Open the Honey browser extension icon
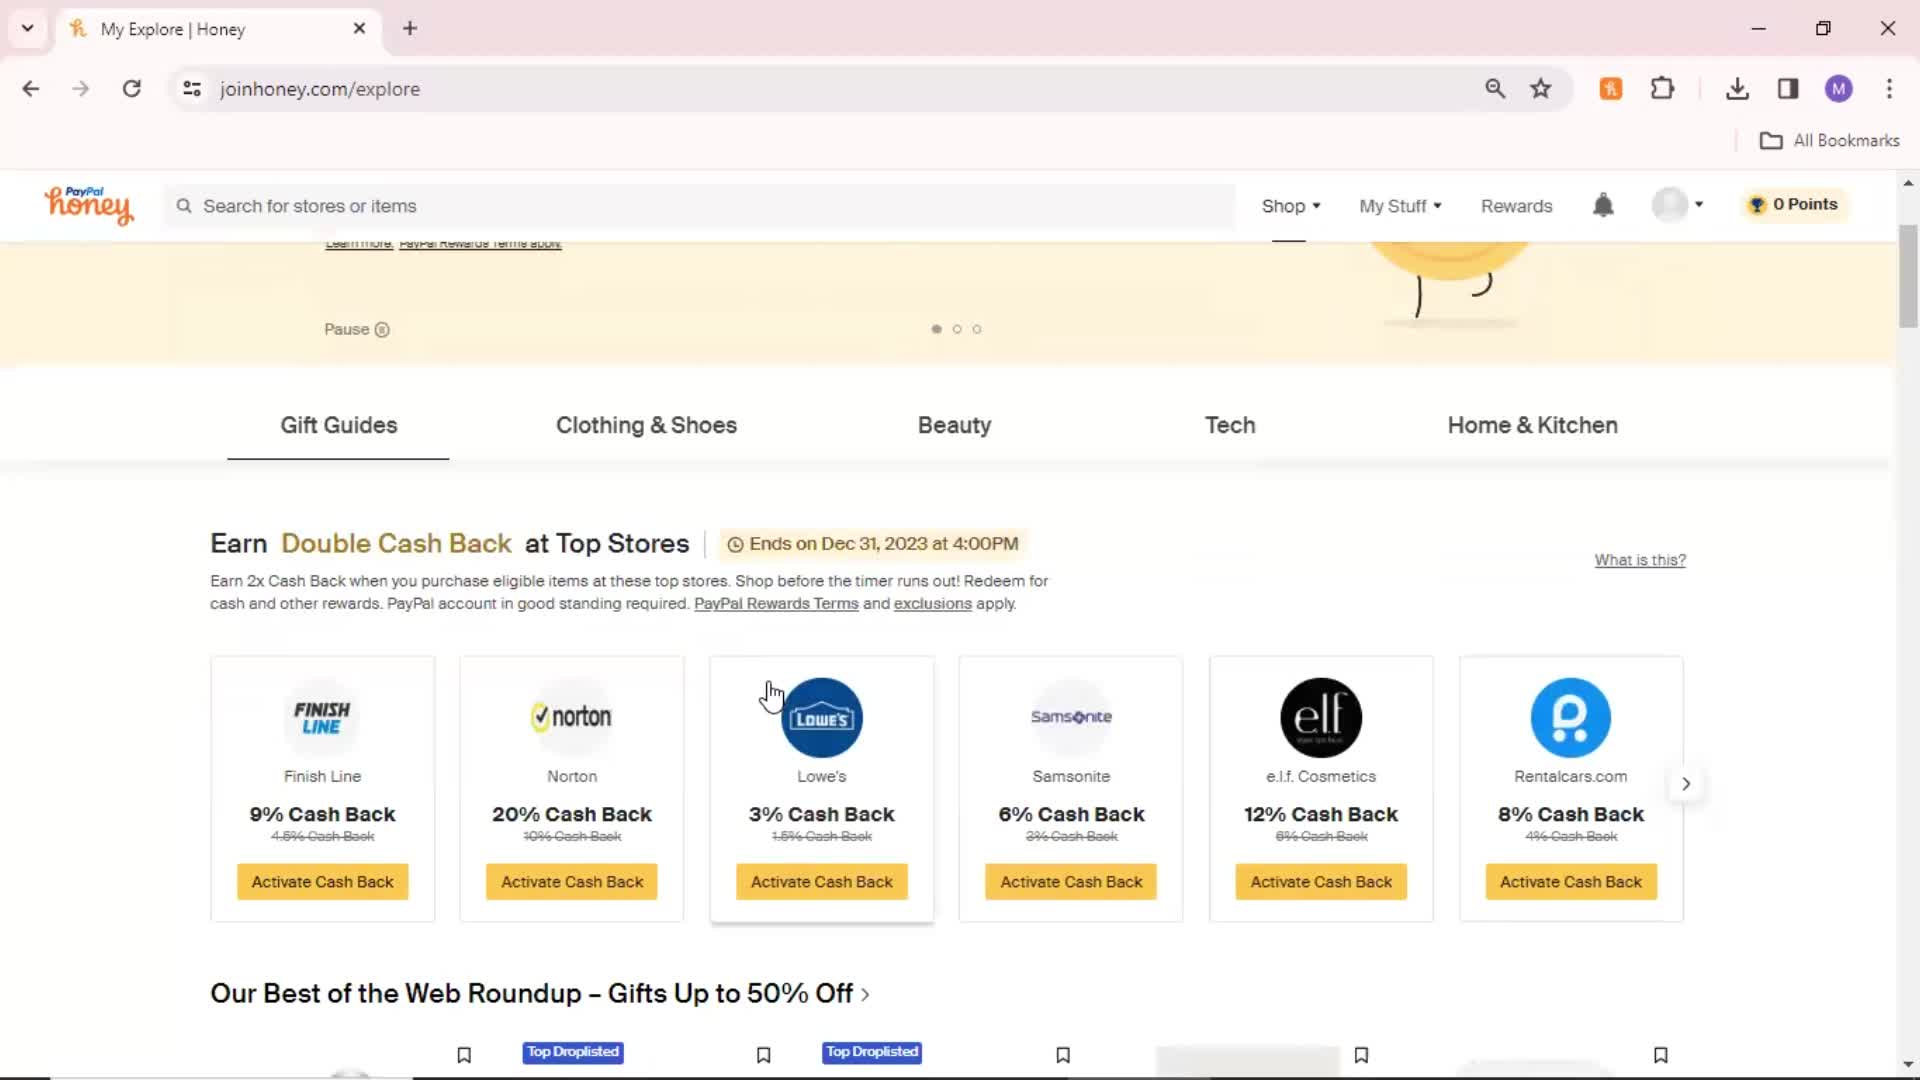1920x1080 pixels. pyautogui.click(x=1610, y=89)
